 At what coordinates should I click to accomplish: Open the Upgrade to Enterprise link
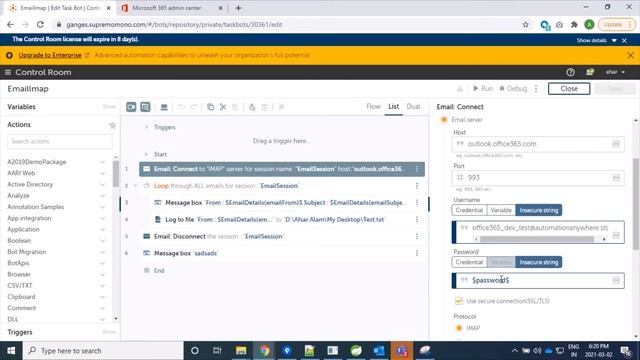(x=50, y=55)
